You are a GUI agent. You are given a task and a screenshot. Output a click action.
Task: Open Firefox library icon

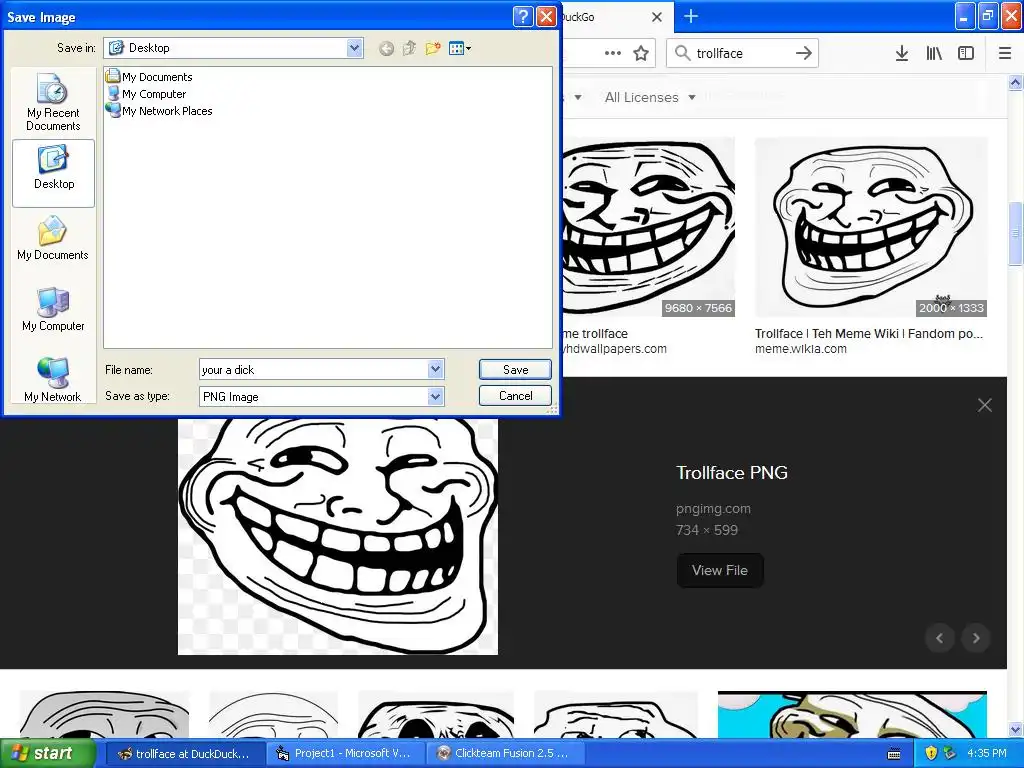[934, 53]
